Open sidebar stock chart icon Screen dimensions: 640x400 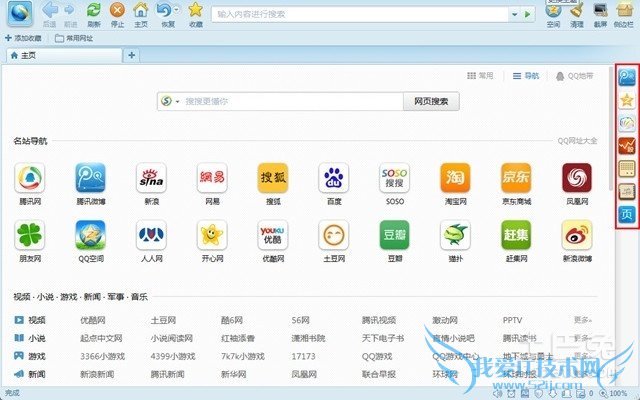pyautogui.click(x=627, y=145)
